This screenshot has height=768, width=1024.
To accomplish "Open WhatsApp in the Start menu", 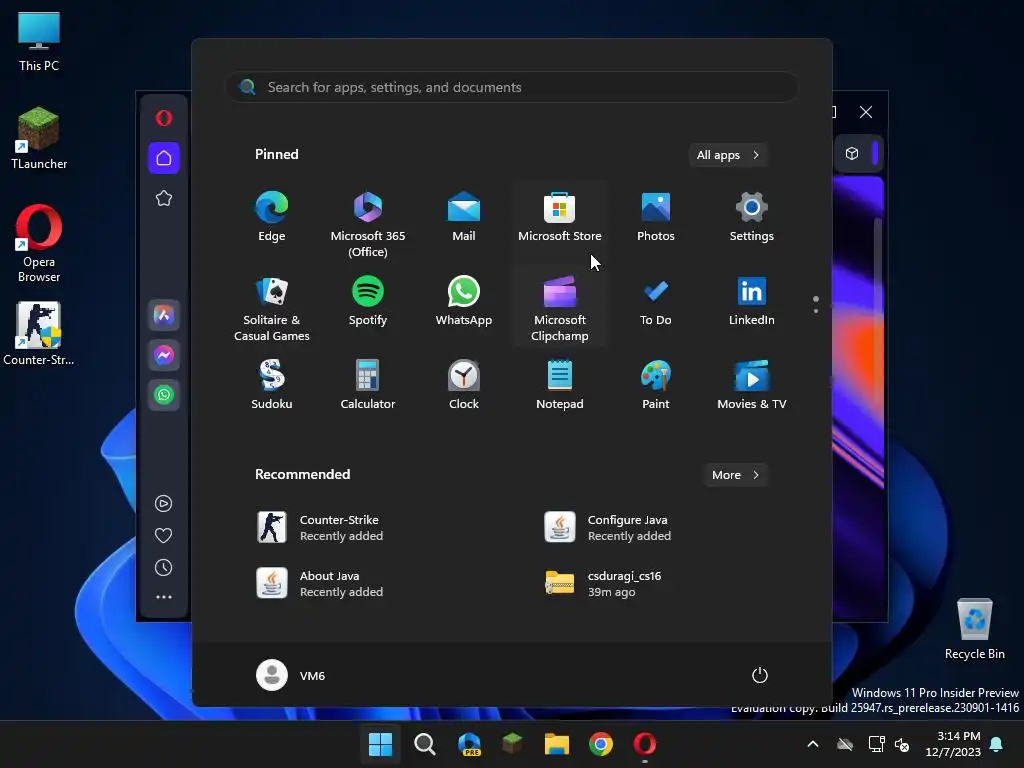I will coord(464,302).
